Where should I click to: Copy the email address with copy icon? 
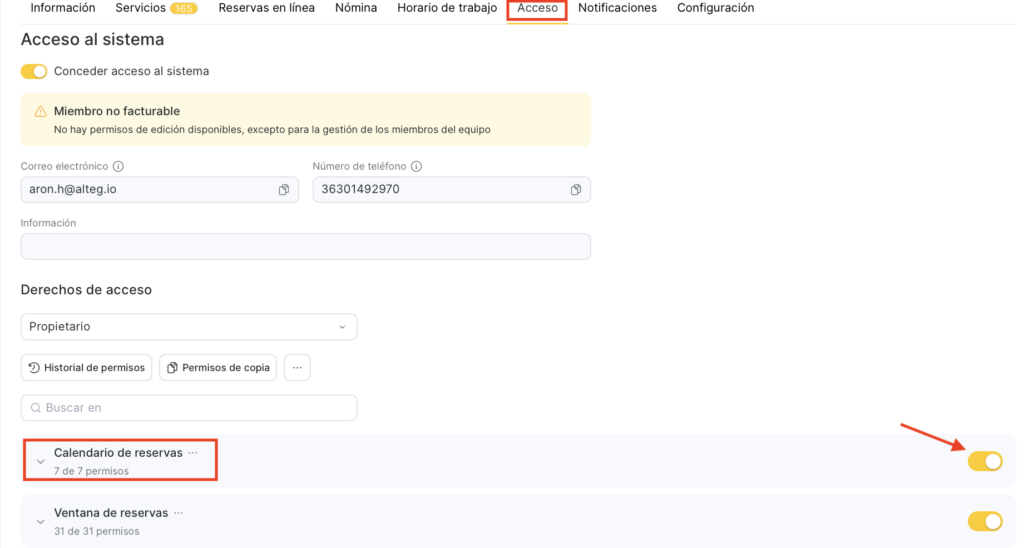284,190
